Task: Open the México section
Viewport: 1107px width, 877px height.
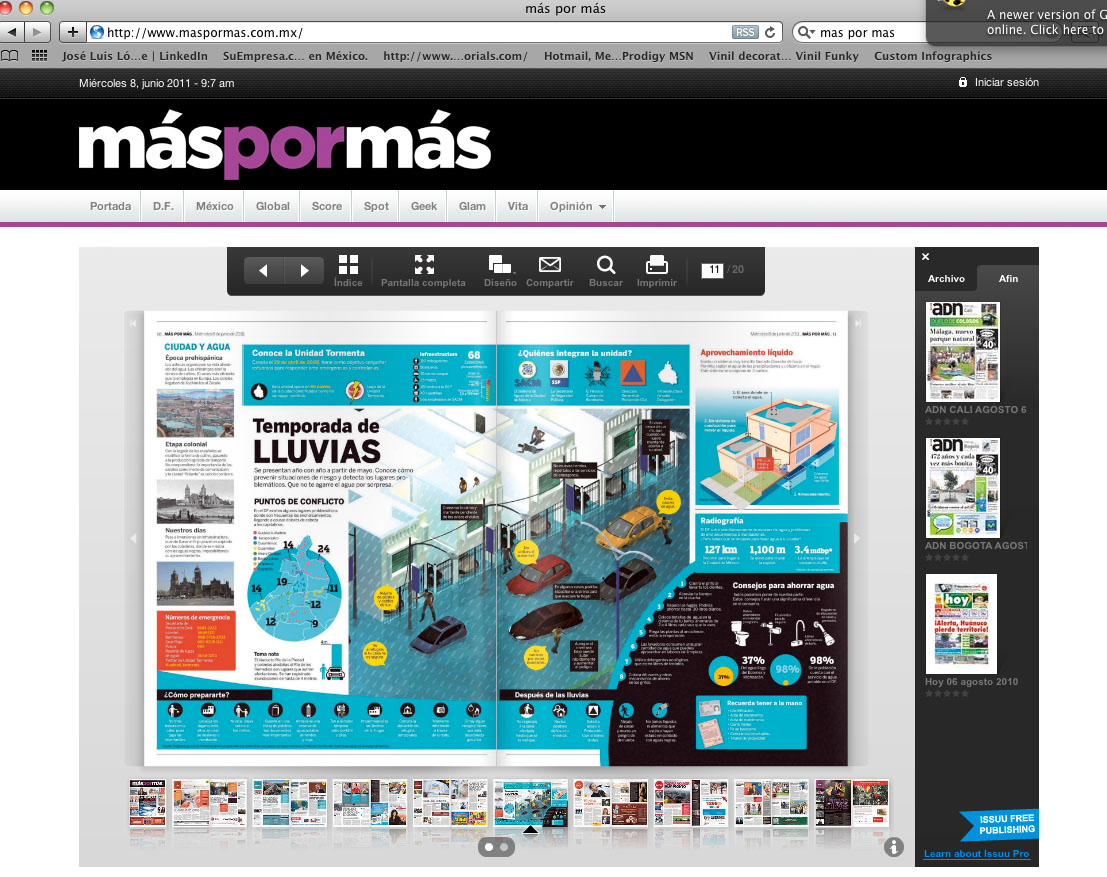Action: 215,206
